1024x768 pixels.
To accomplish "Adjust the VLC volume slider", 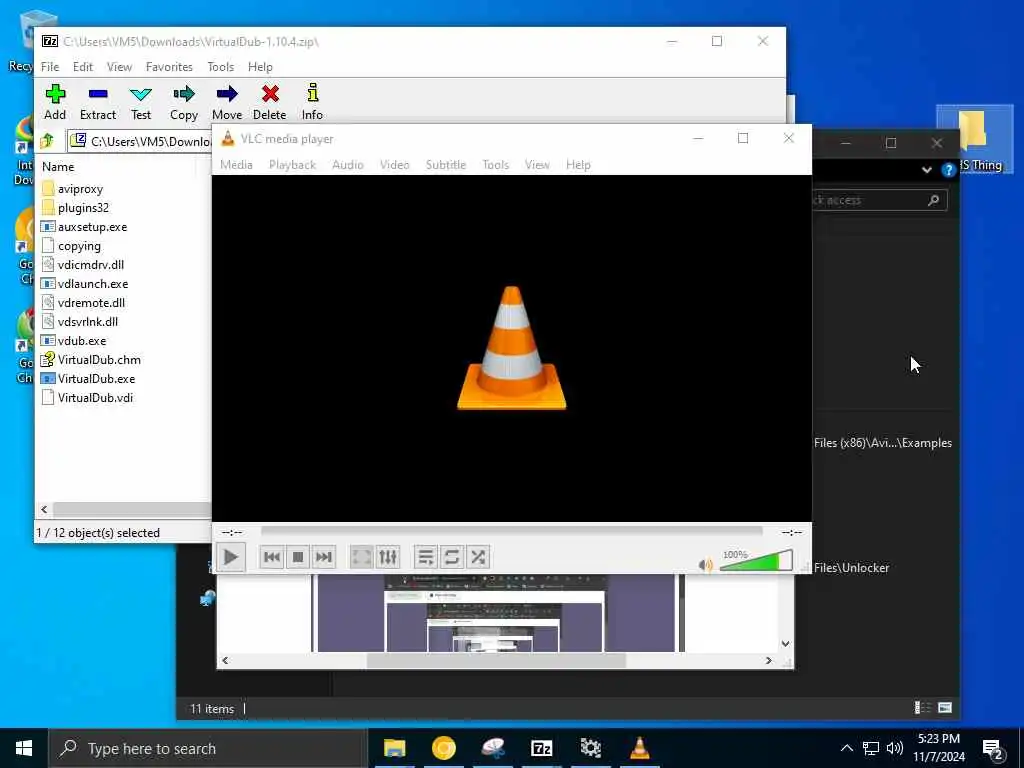I will (x=756, y=561).
